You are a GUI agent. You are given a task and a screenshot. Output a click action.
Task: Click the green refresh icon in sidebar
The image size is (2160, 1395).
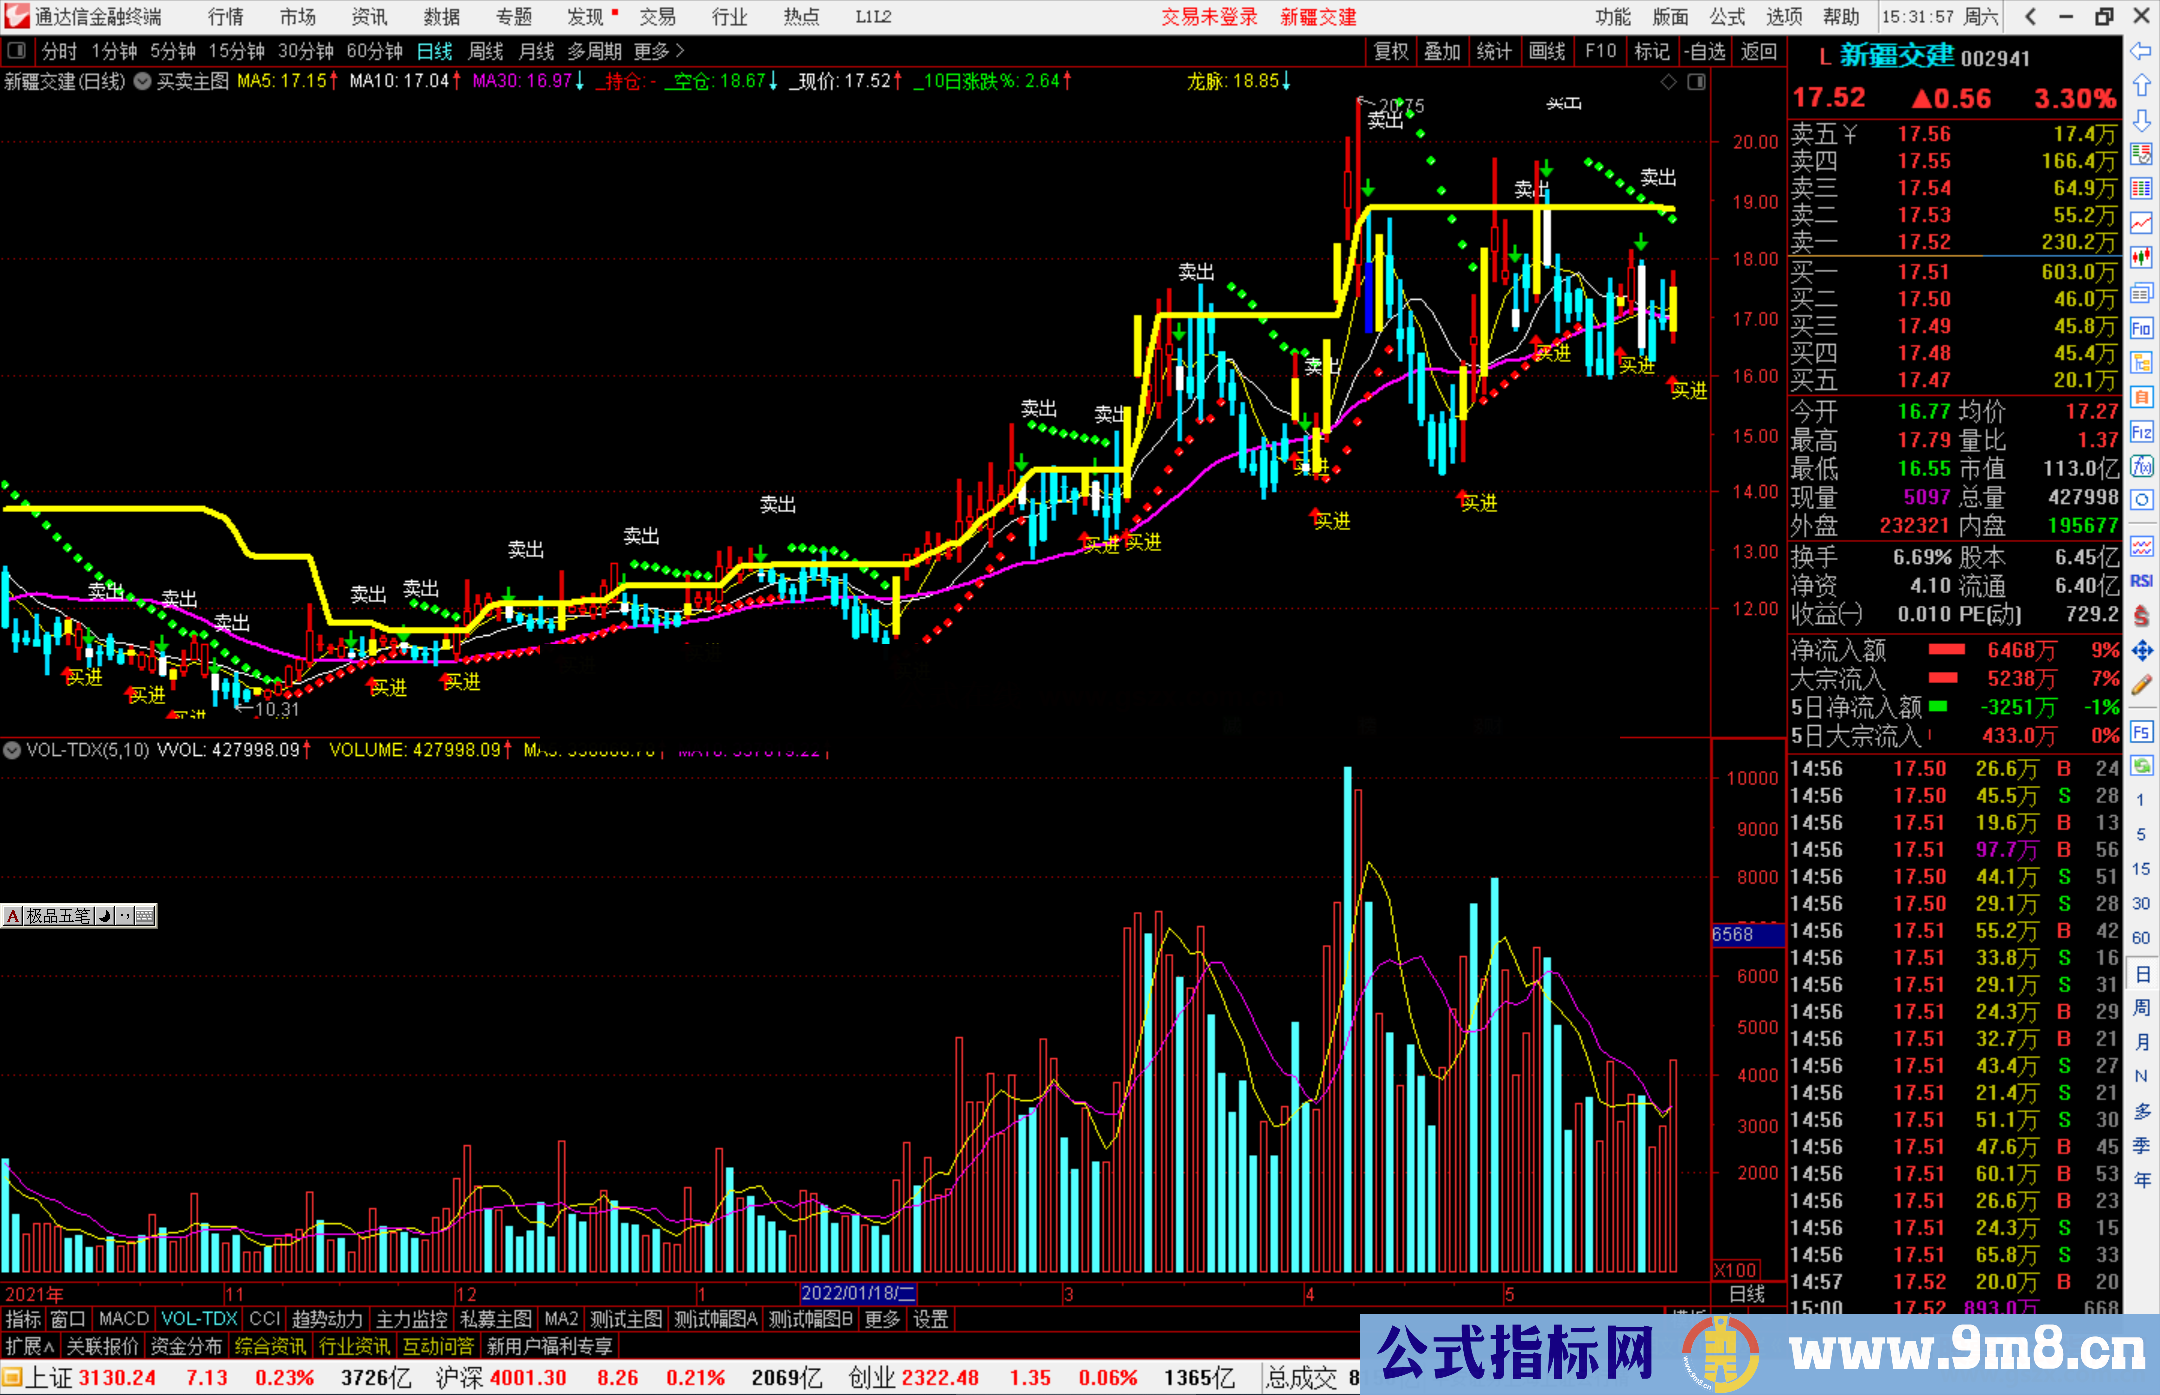[2141, 766]
